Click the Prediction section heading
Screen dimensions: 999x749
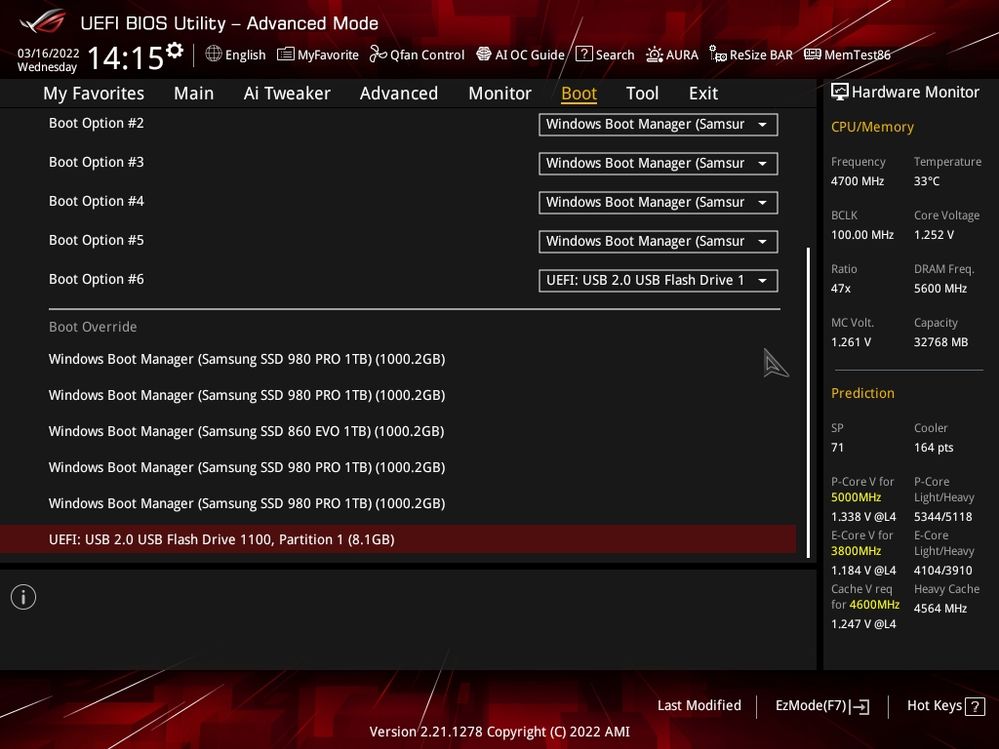[863, 394]
